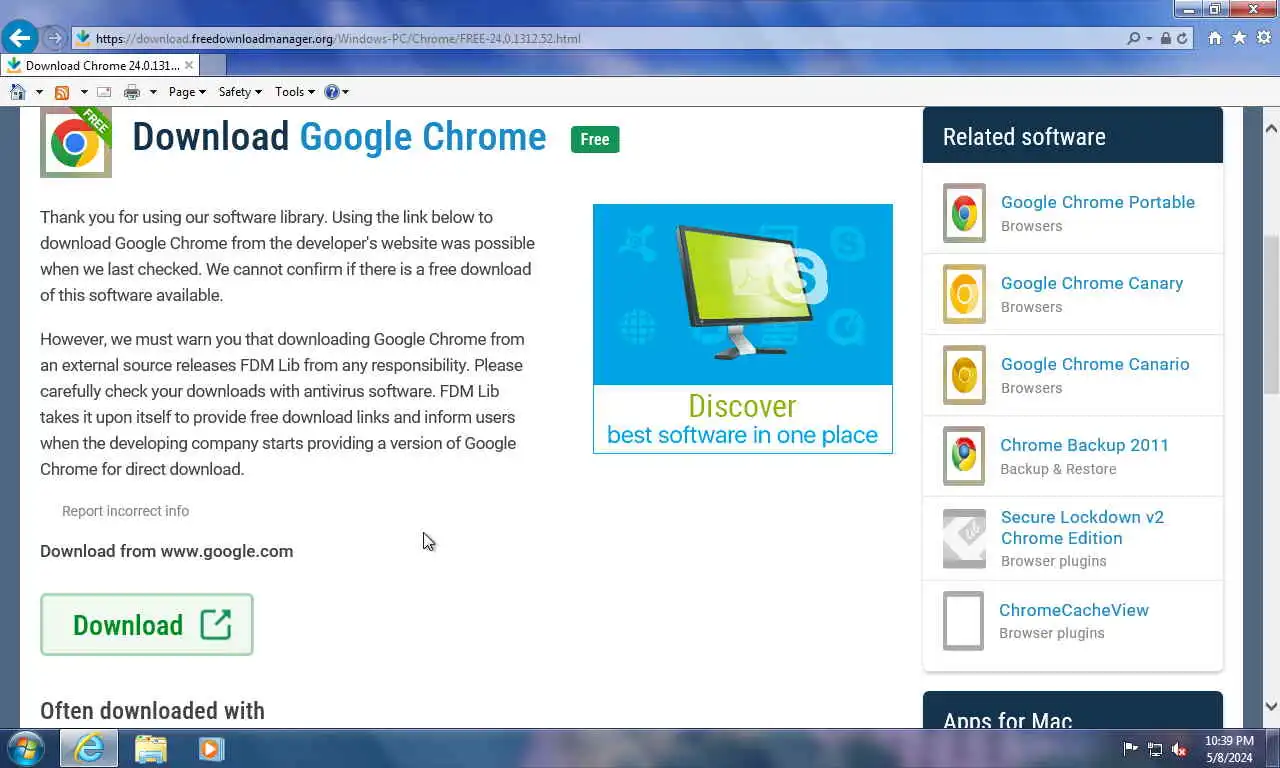Open Google Chrome Portable link
Screen dimensions: 1280x768
(1098, 202)
